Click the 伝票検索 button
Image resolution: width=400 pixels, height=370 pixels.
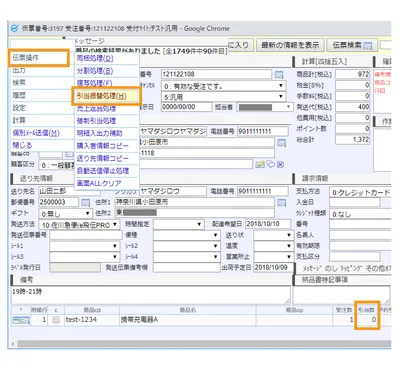352,45
